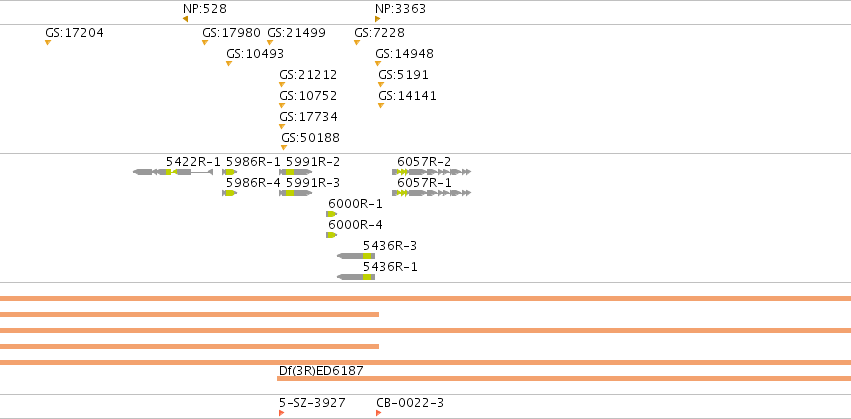
Task: Select the Df(3R)ED6187 deficiency bar
Action: coord(564,378)
